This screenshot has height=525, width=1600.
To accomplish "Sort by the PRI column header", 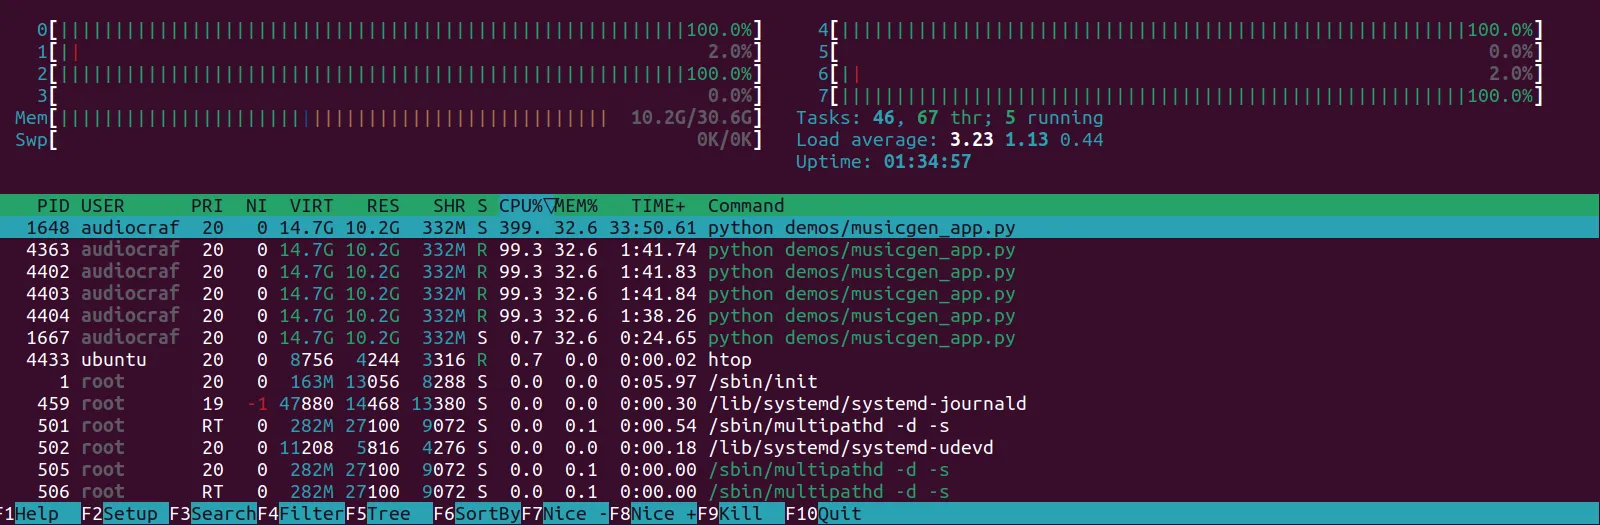I will tap(207, 206).
